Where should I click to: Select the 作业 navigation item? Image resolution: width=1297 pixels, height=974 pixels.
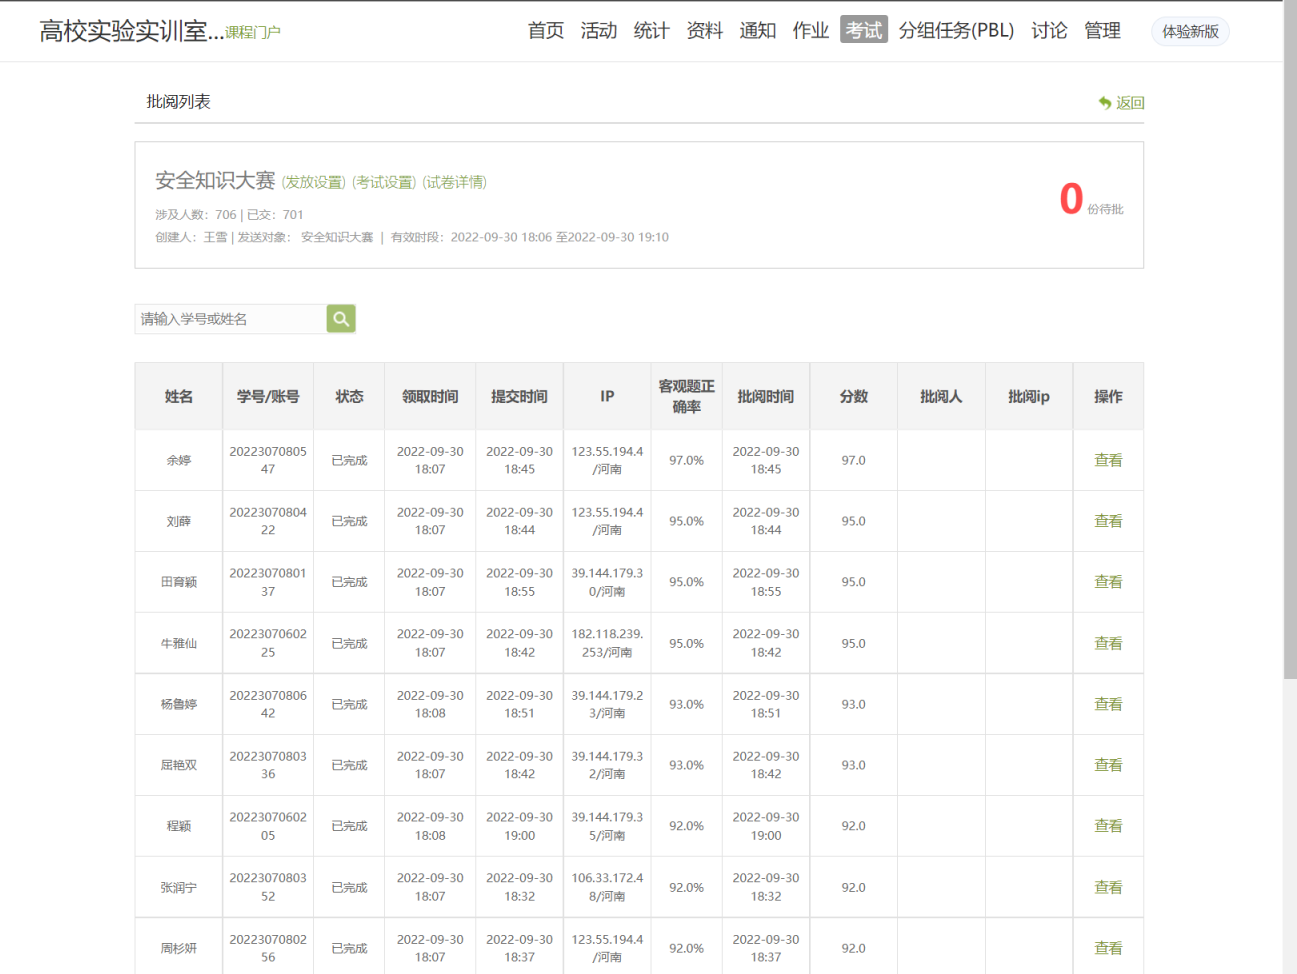[x=810, y=31]
